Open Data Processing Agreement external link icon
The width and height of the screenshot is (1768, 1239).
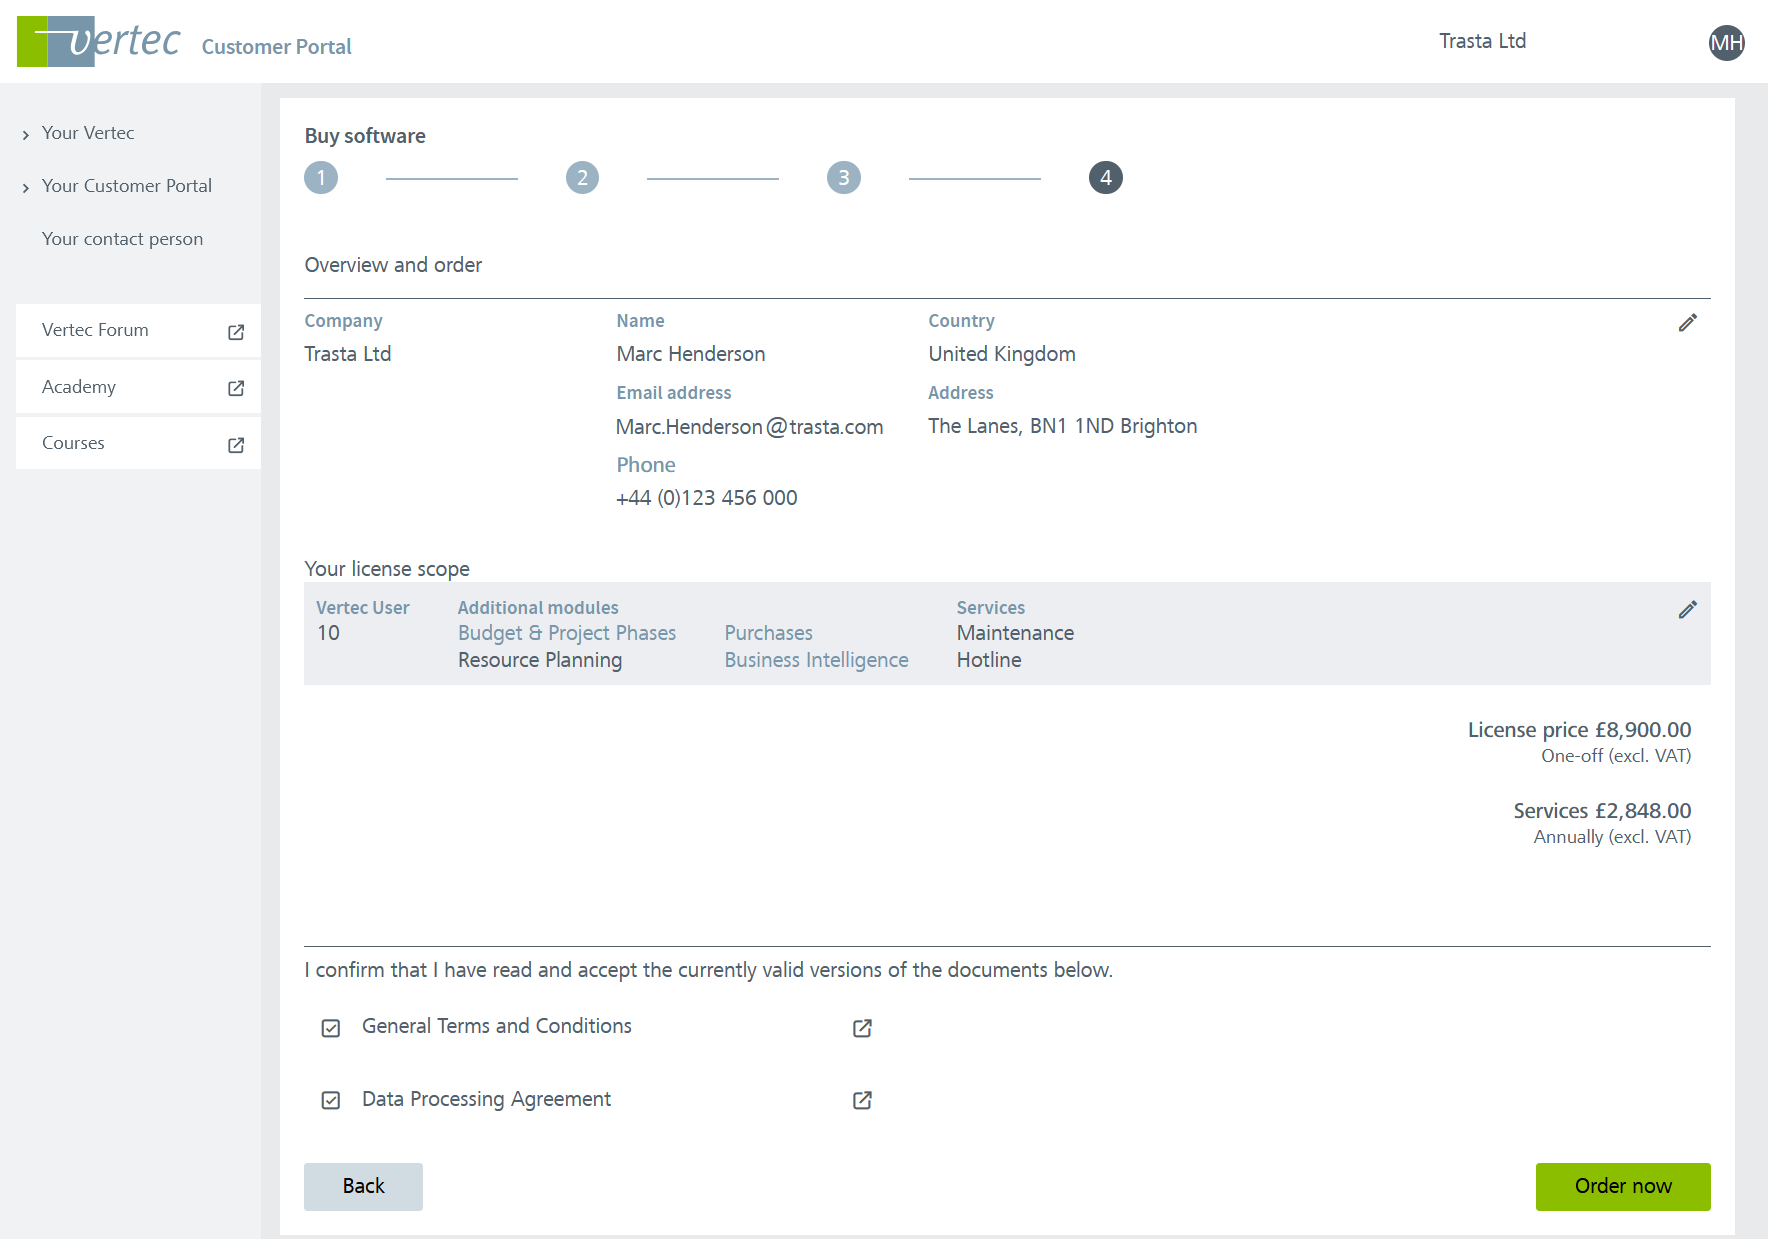click(x=862, y=1100)
